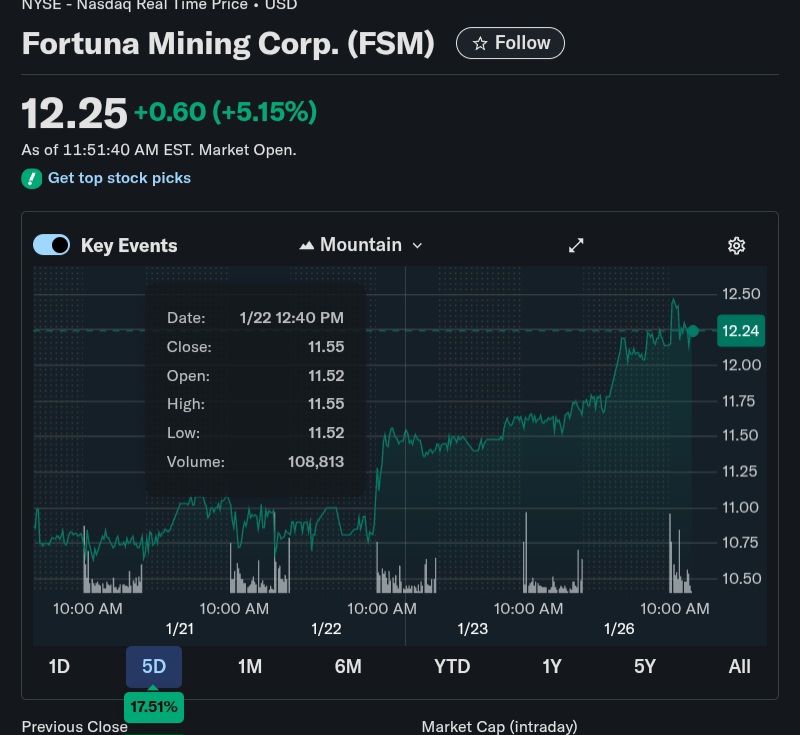Click the Market Cap (intraday) label
The height and width of the screenshot is (735, 800).
click(x=499, y=727)
